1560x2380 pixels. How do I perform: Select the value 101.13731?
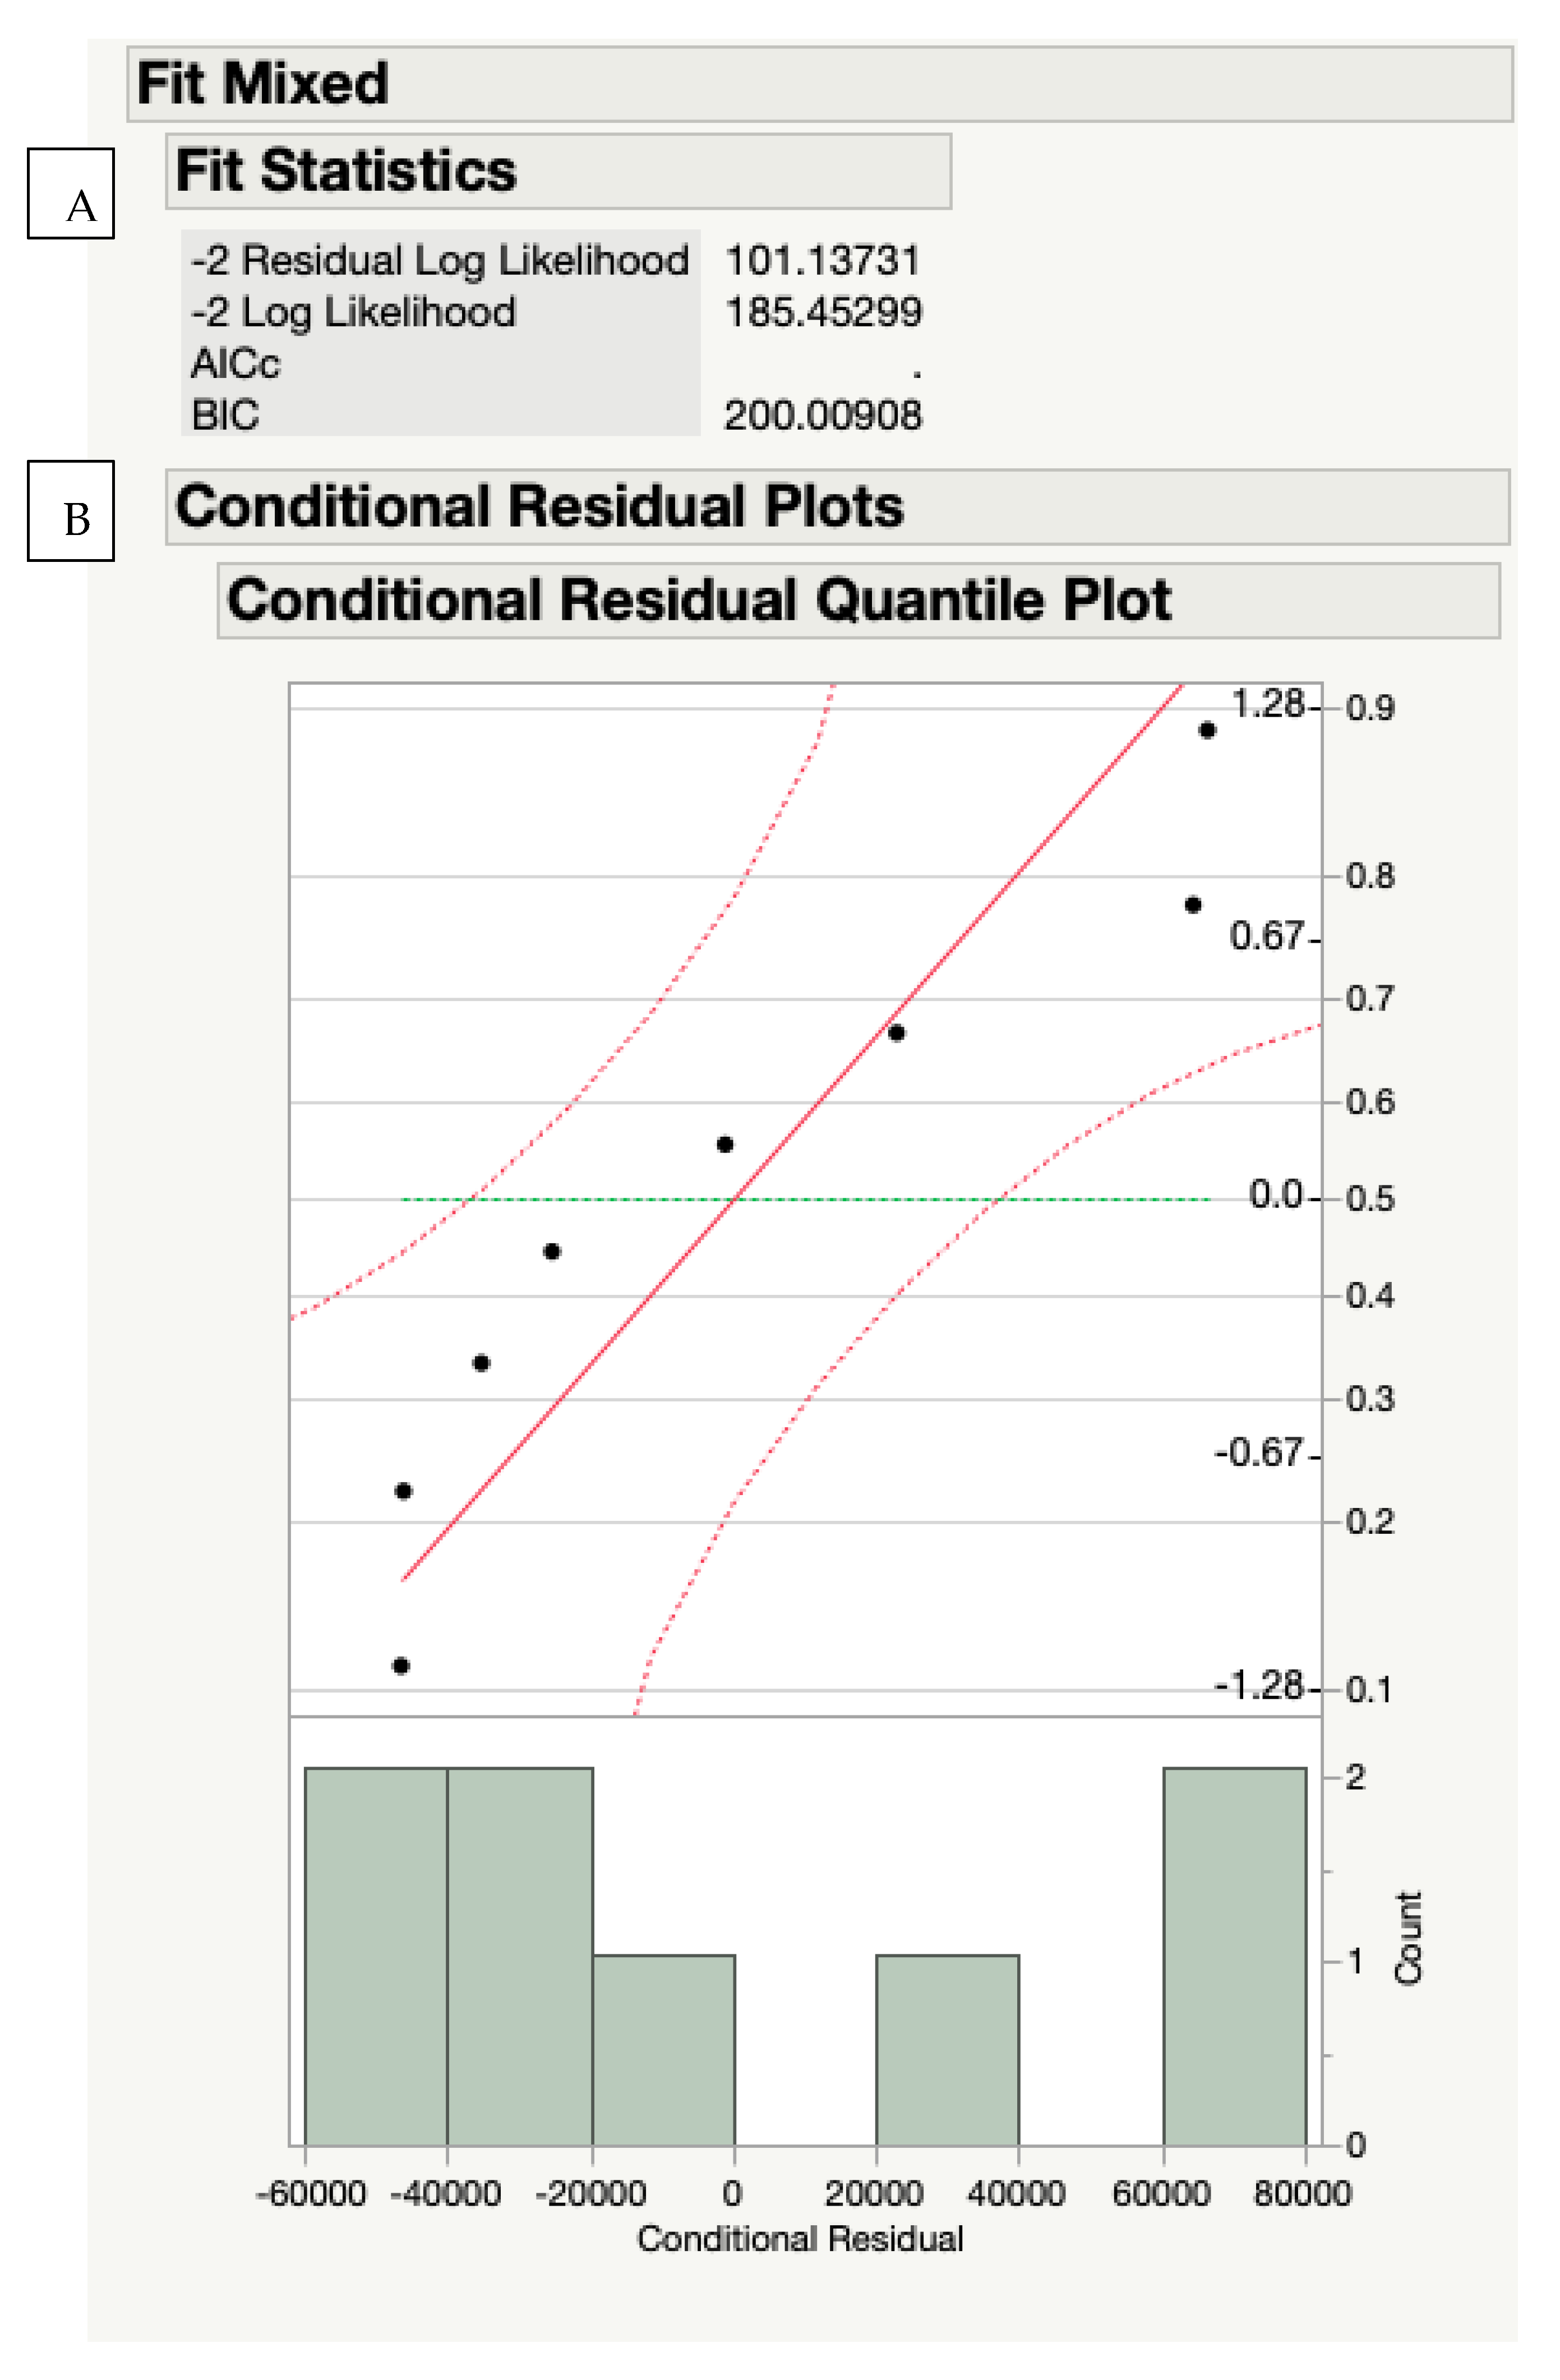(822, 261)
